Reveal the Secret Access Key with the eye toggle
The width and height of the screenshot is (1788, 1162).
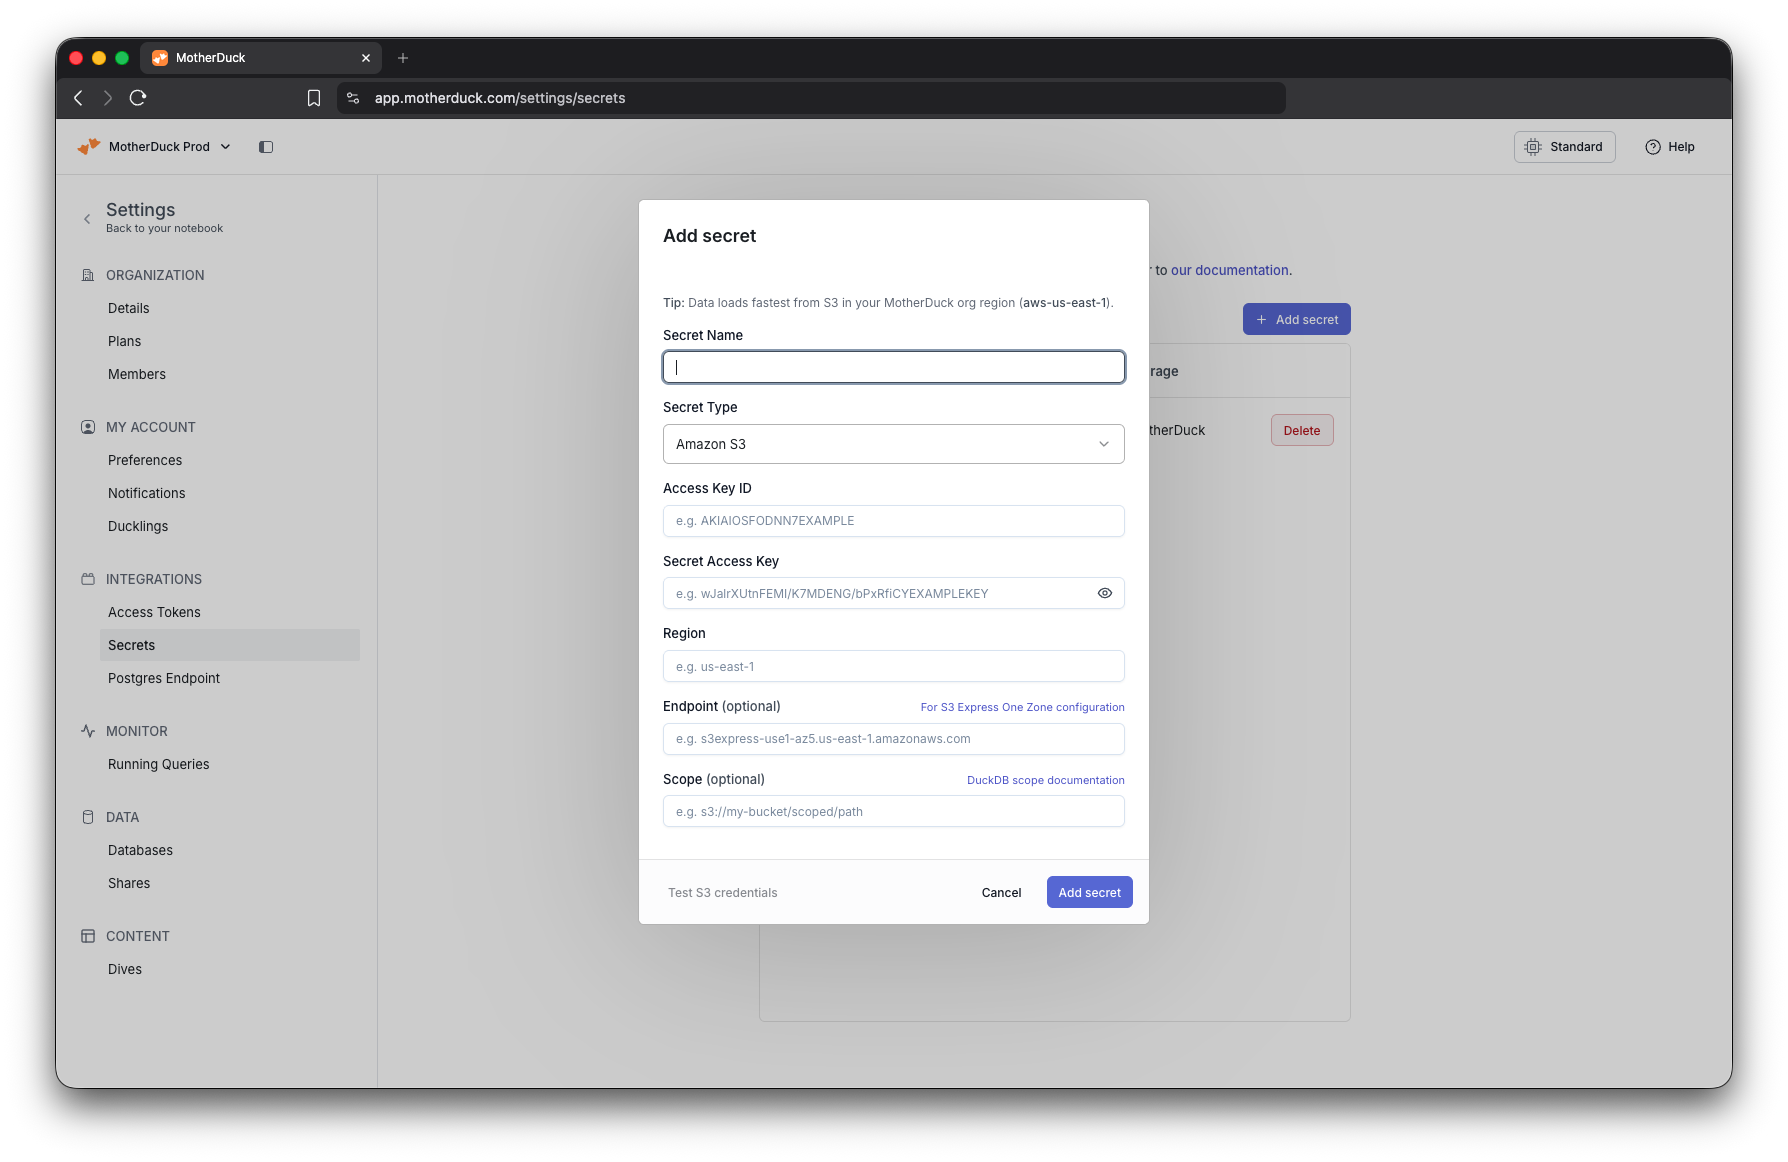(x=1104, y=593)
